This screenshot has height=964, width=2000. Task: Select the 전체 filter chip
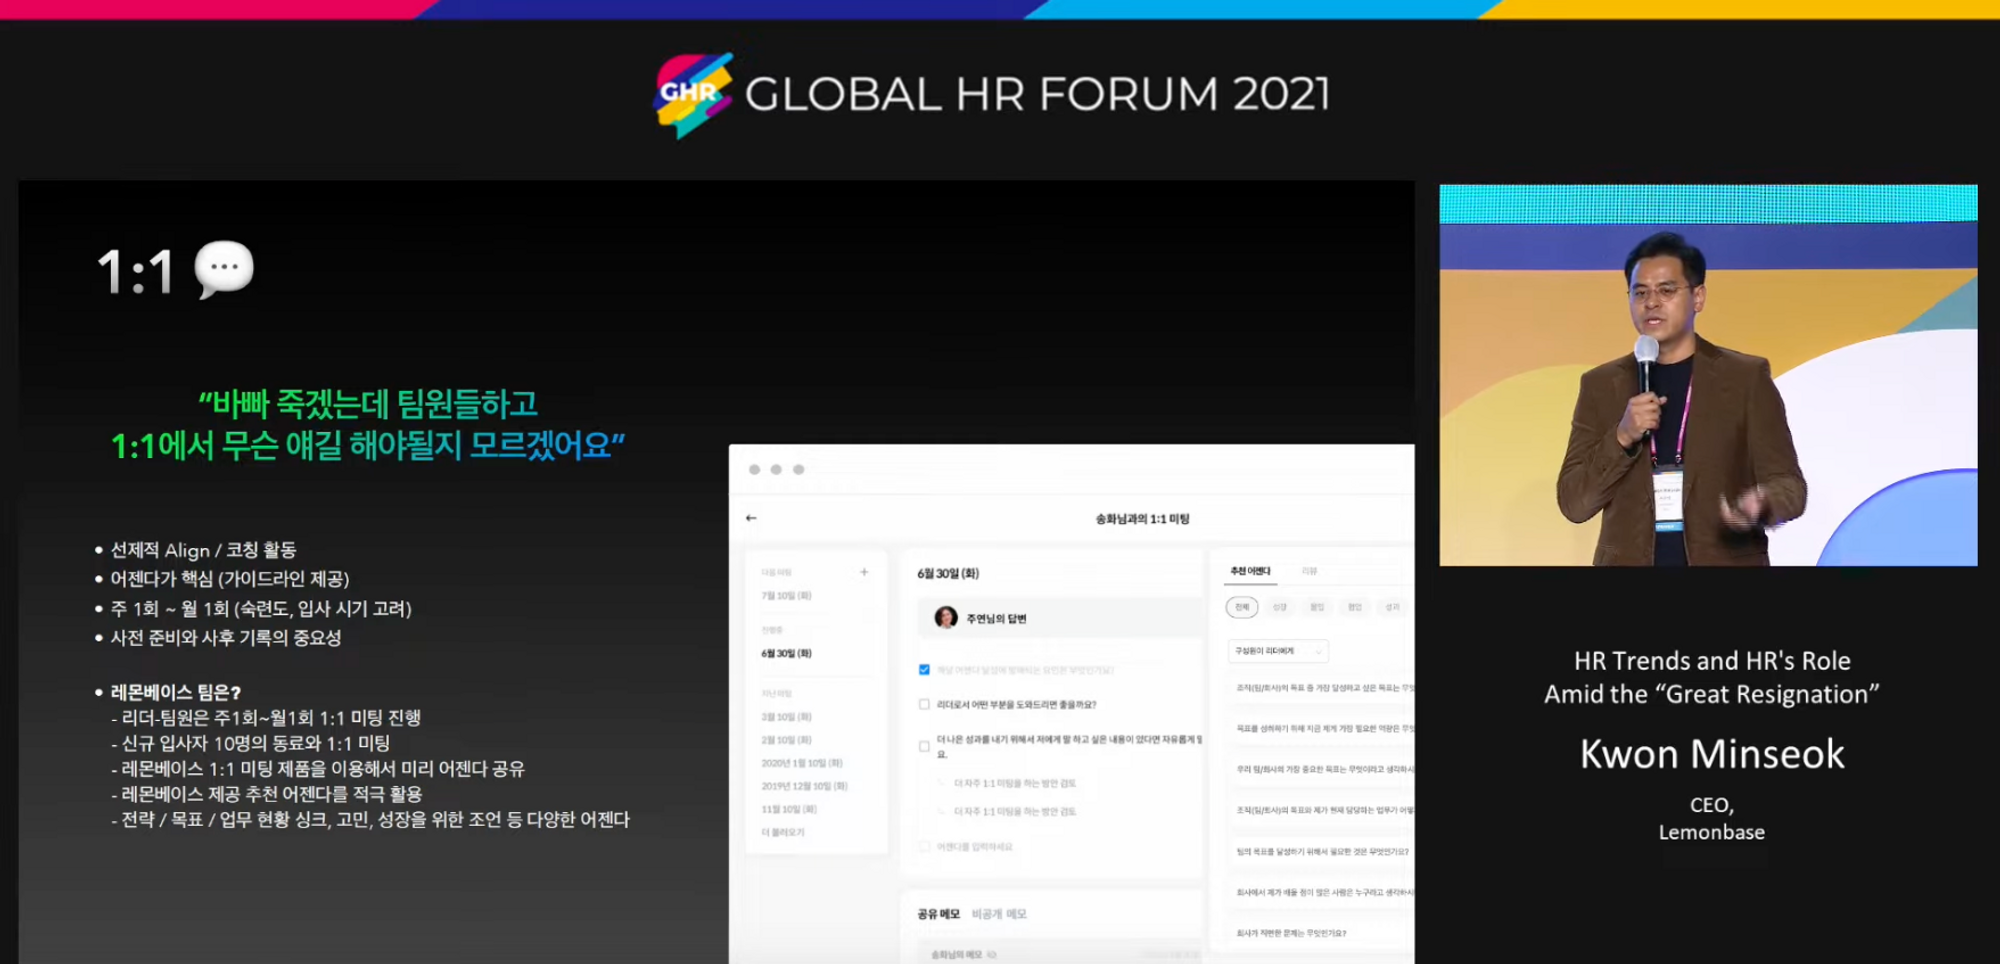[x=1242, y=607]
